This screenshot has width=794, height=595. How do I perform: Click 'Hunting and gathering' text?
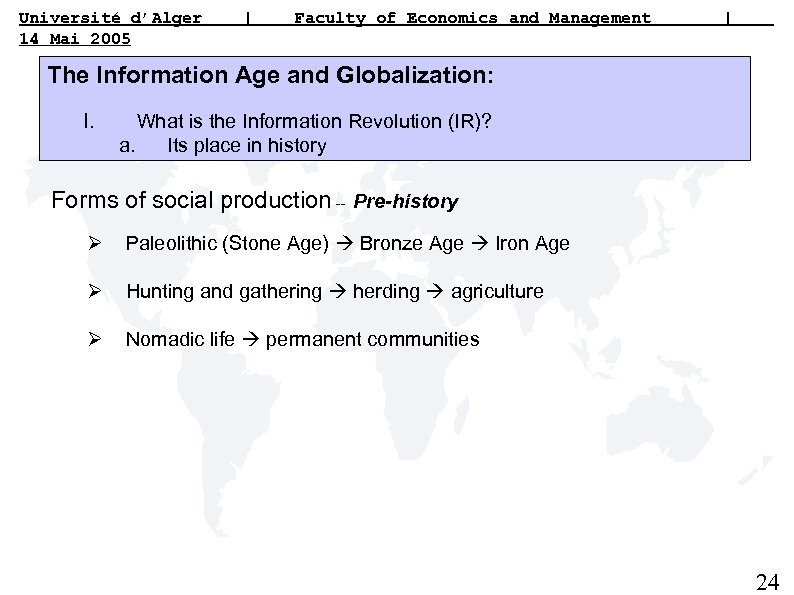point(224,292)
